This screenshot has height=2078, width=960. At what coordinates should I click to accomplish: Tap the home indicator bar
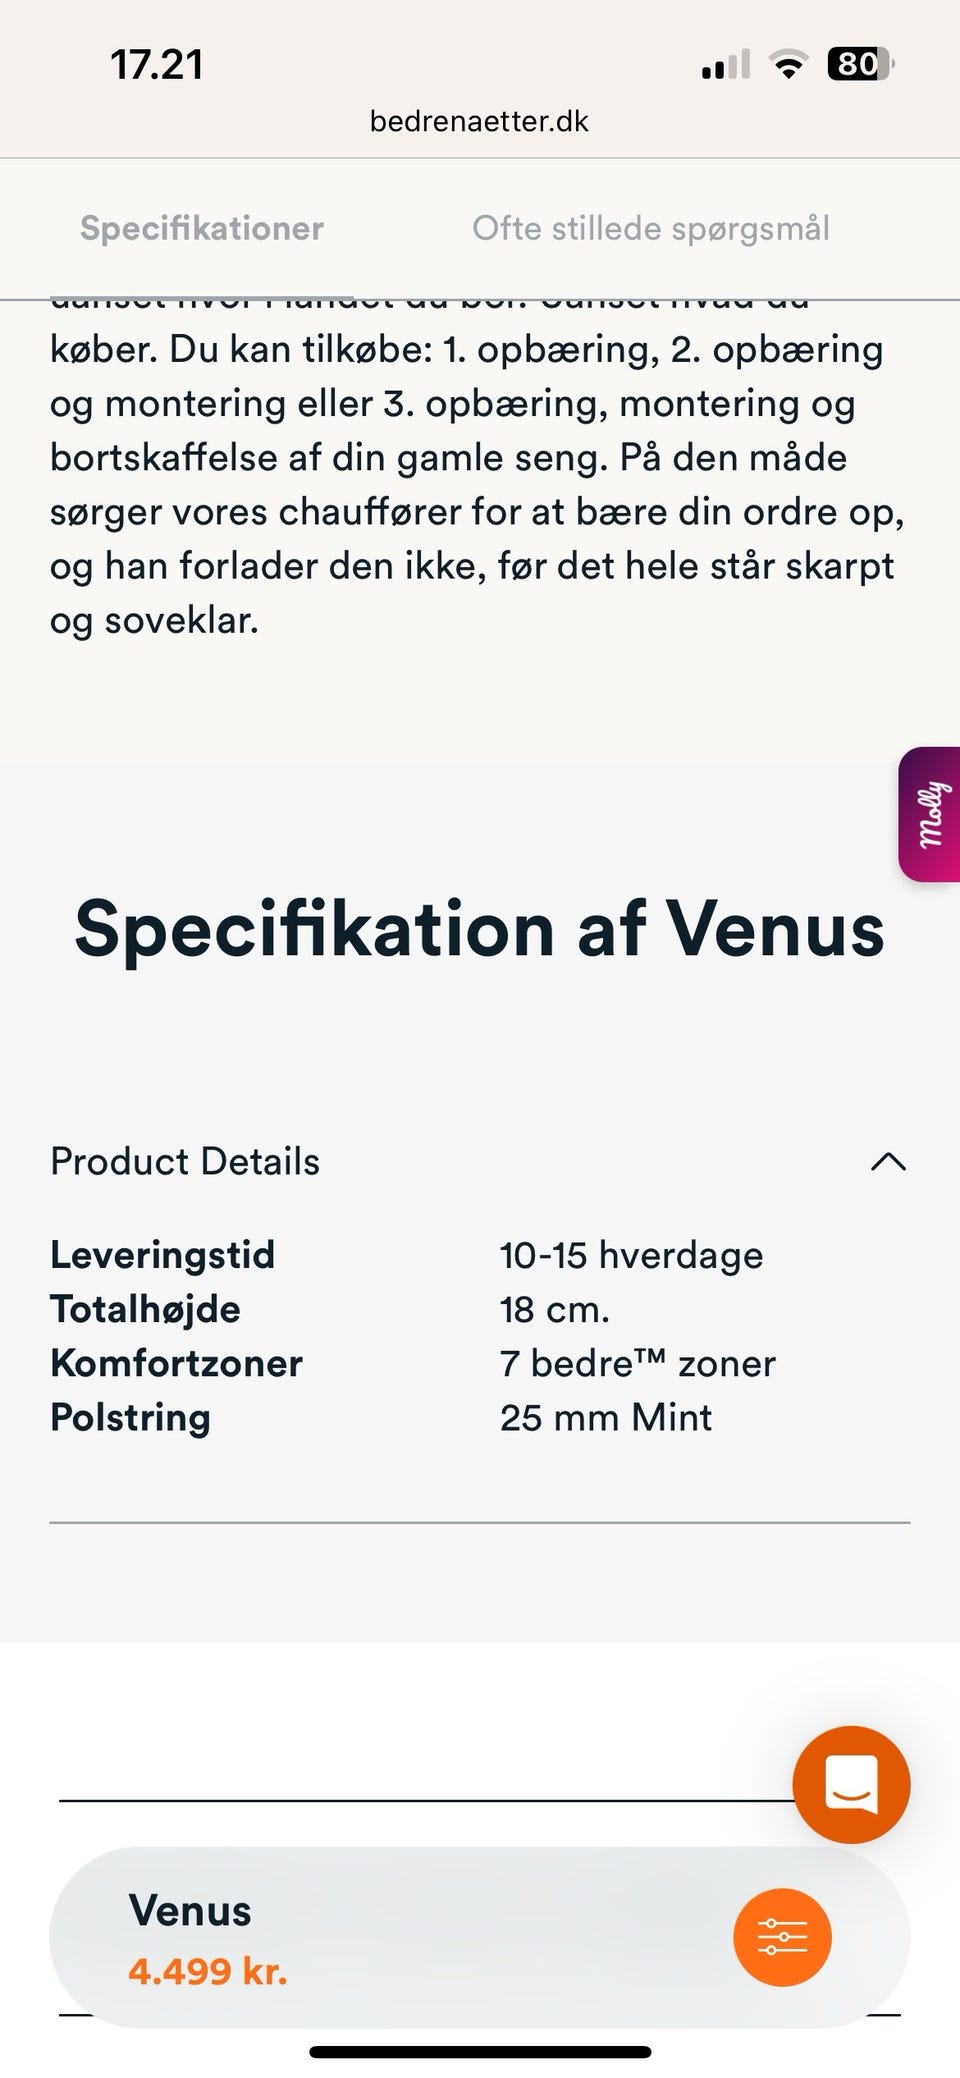point(480,2052)
